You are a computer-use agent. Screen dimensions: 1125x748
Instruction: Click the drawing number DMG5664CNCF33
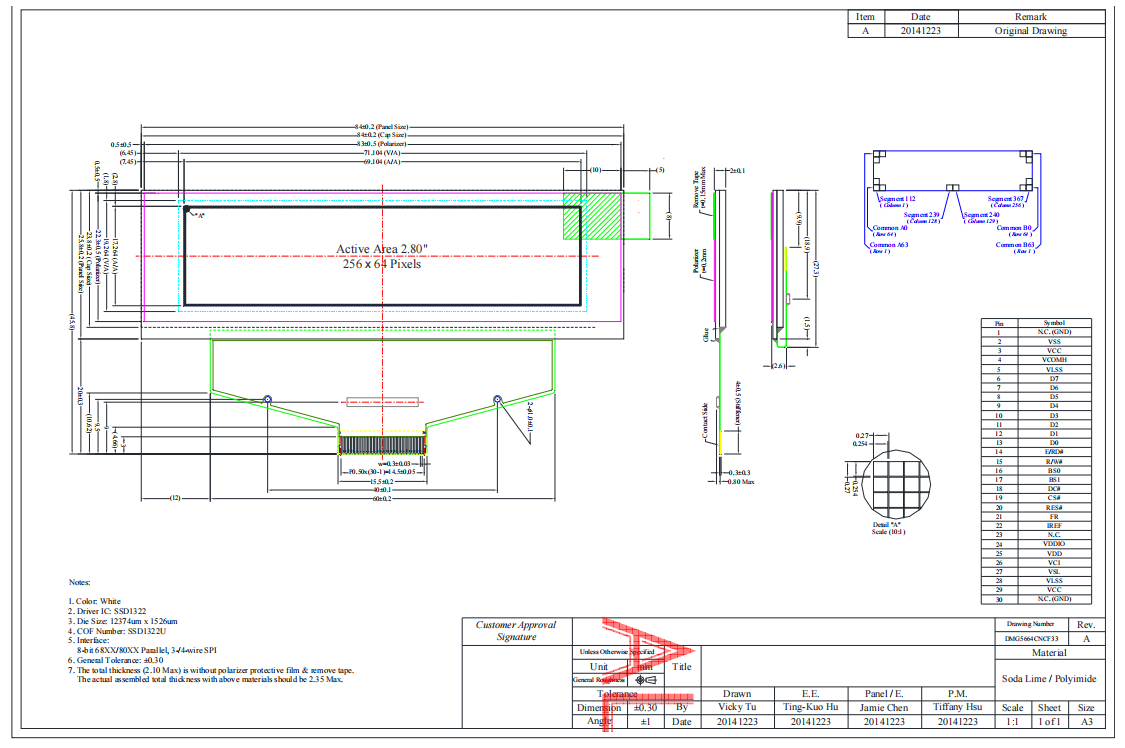tap(1031, 638)
